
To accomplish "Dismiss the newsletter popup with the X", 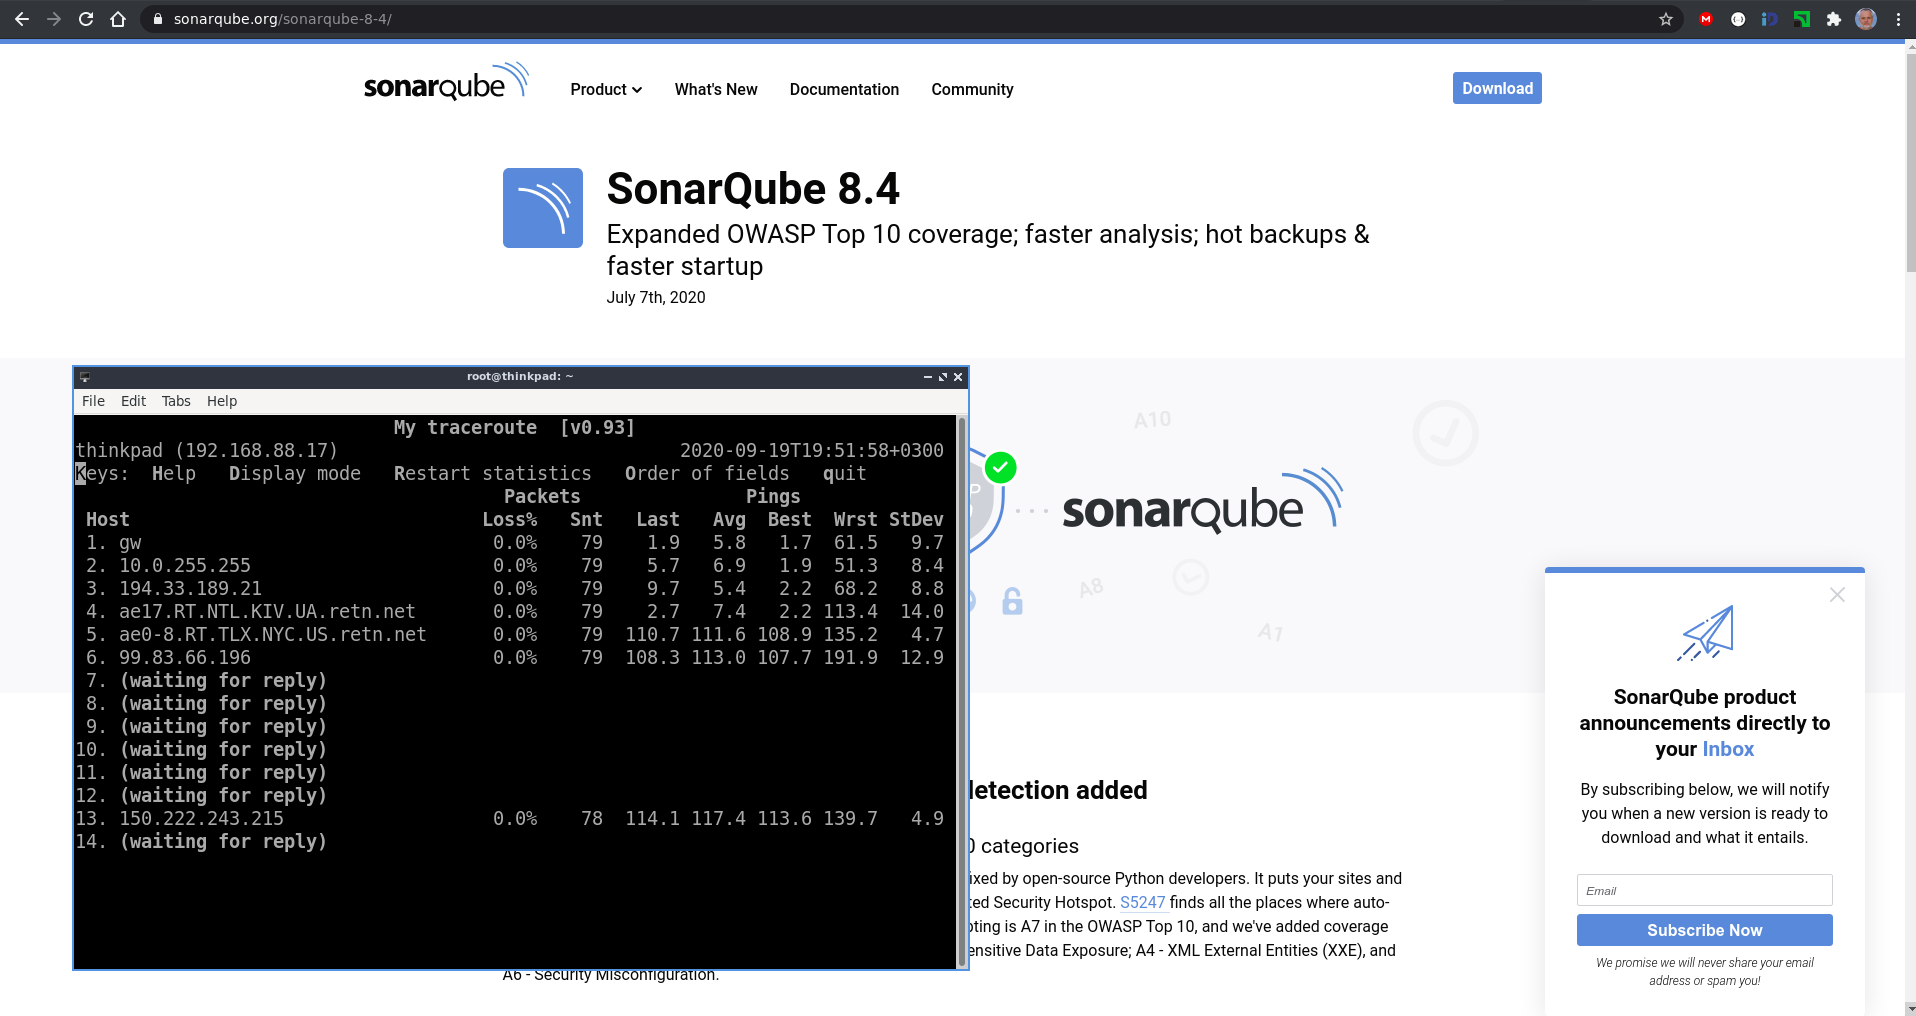I will (x=1837, y=595).
